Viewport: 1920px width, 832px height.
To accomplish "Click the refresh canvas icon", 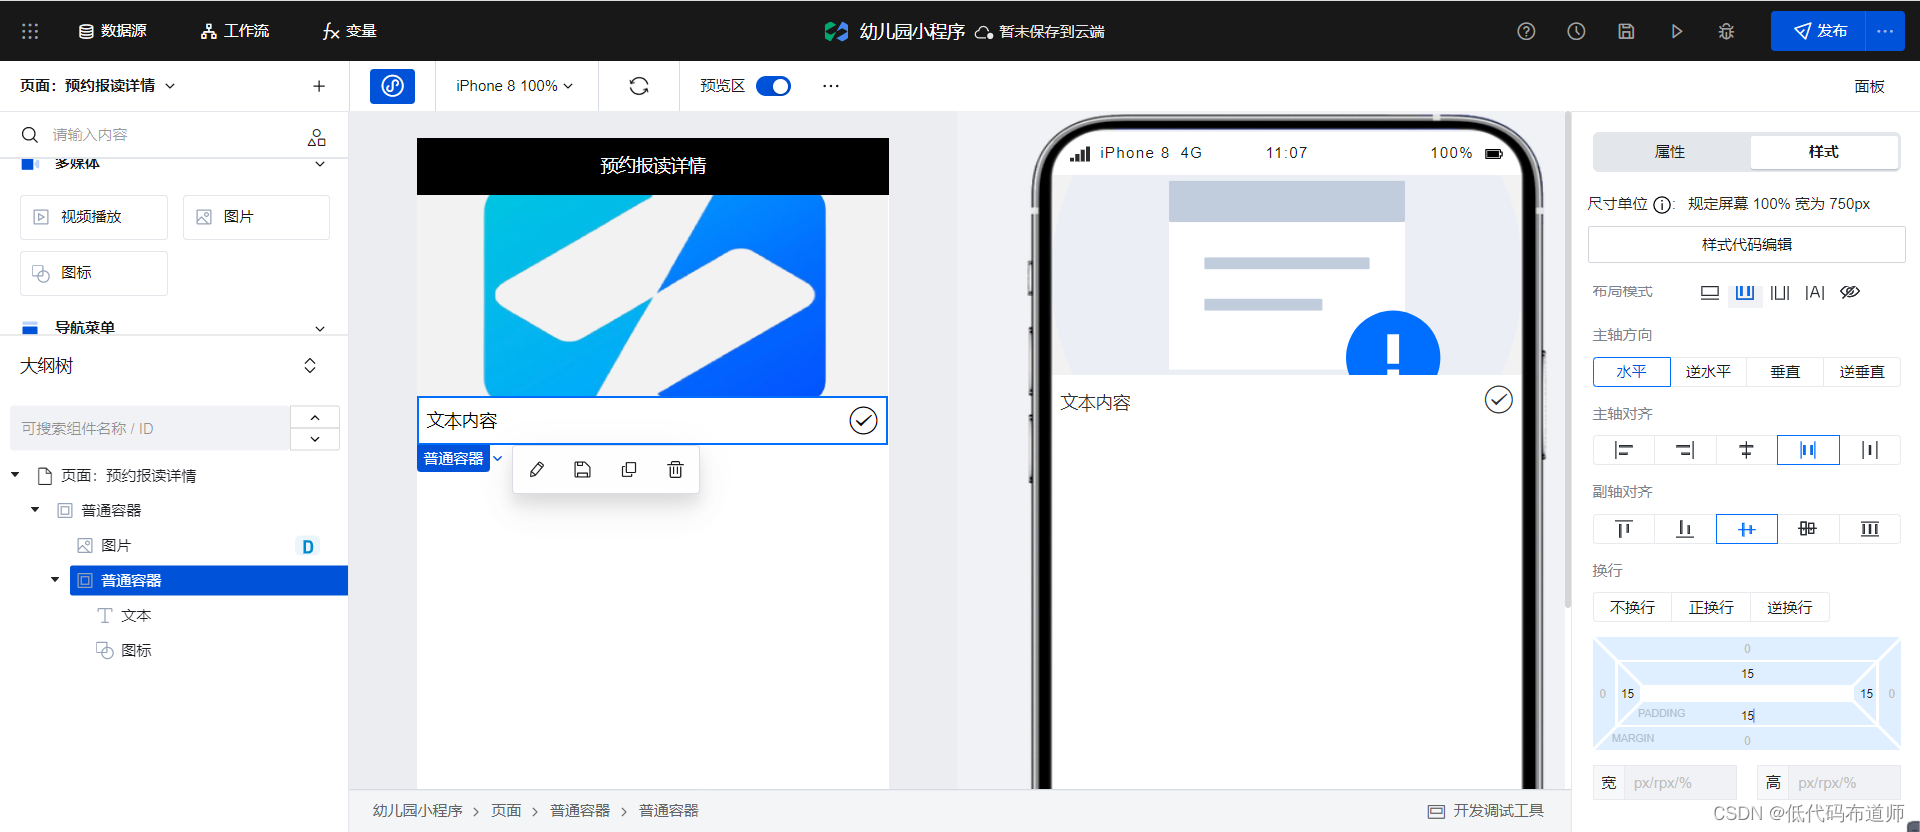I will point(639,86).
